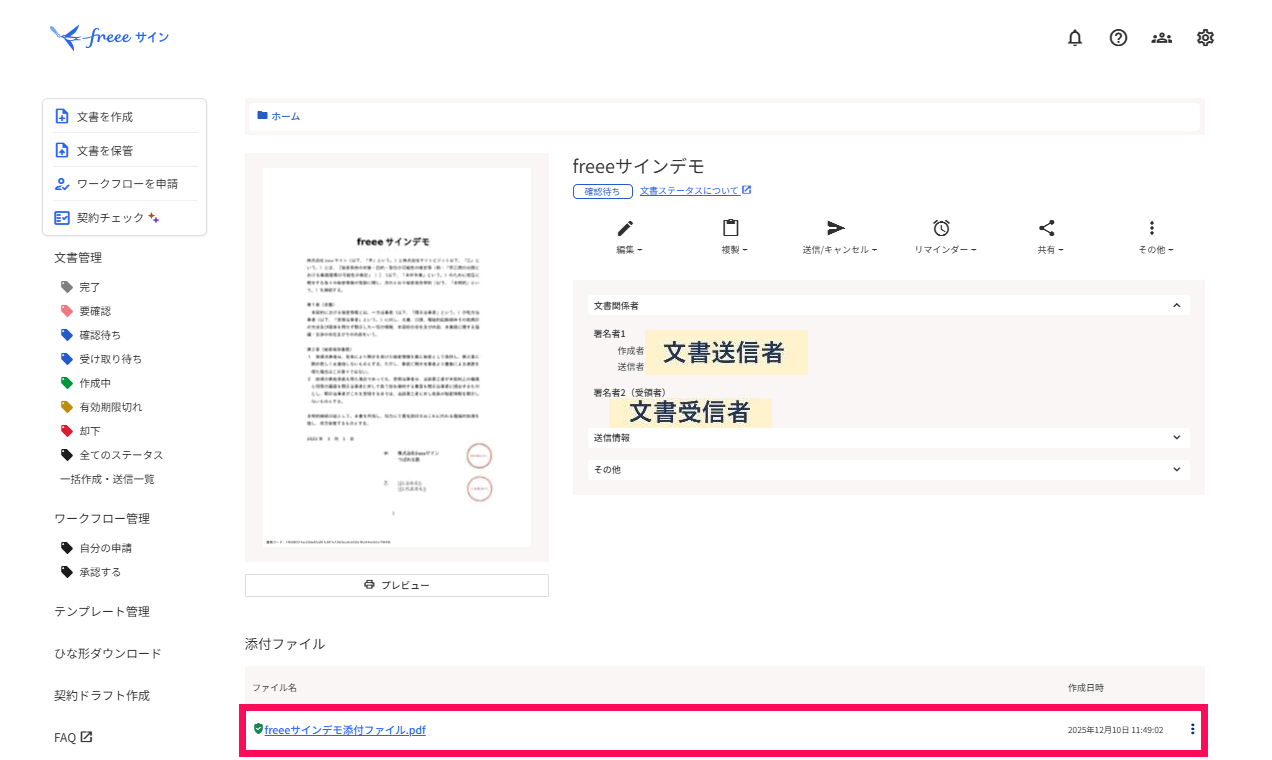Open the settings gear icon
This screenshot has height=760, width=1272.
click(1205, 37)
